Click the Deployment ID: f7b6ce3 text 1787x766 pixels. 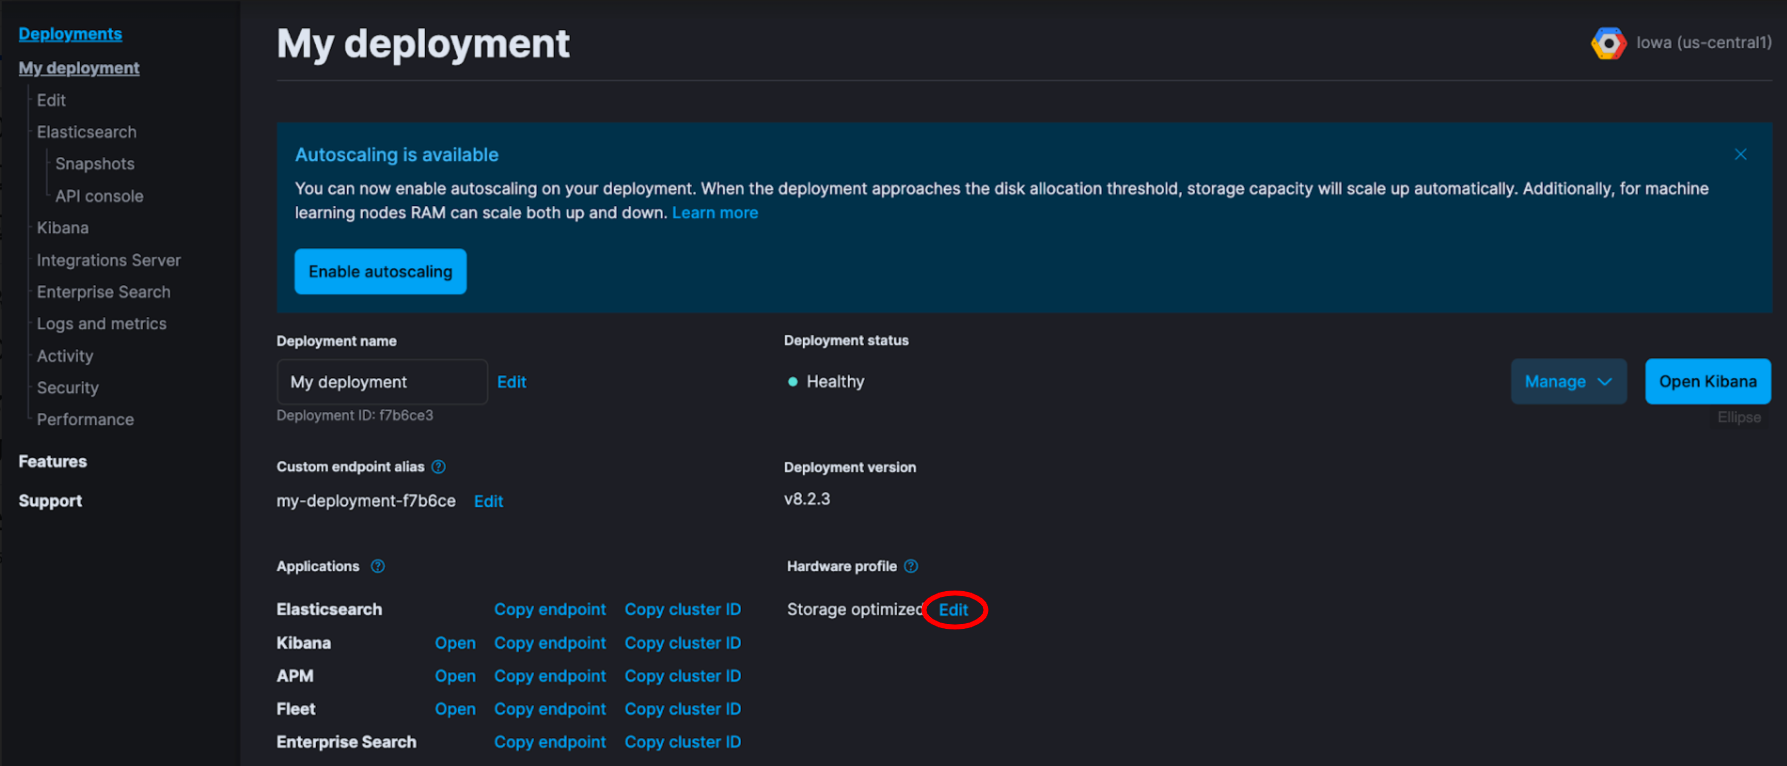tap(355, 415)
